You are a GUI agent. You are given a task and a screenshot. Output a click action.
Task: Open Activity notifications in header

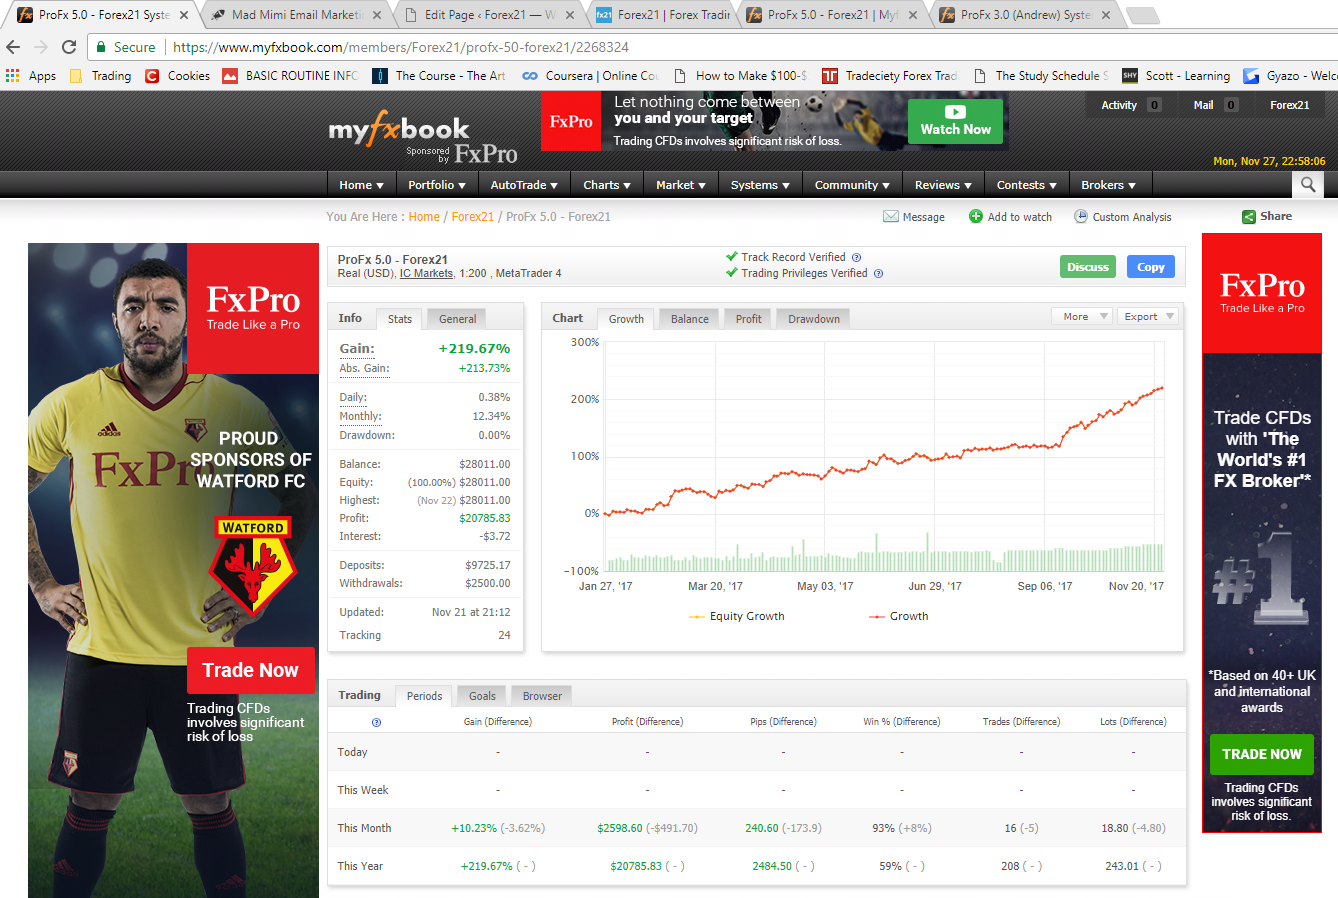(1131, 105)
